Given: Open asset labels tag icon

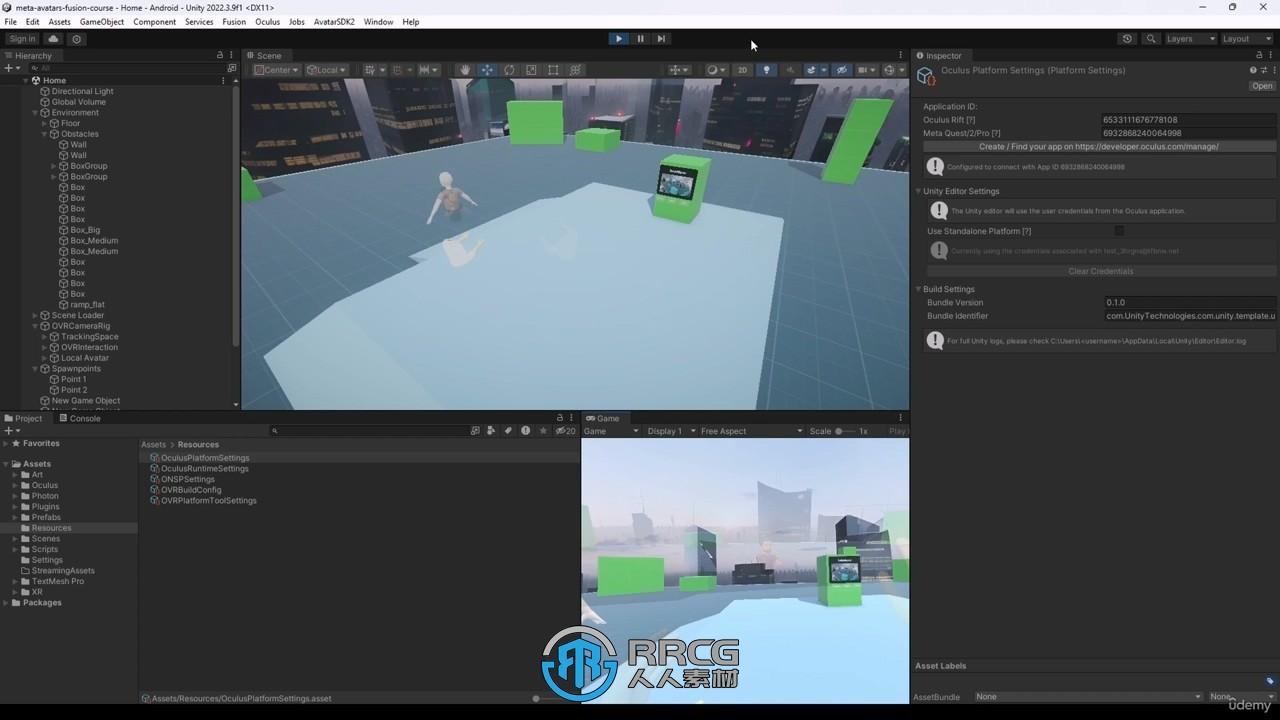Looking at the screenshot, I should (x=1270, y=681).
